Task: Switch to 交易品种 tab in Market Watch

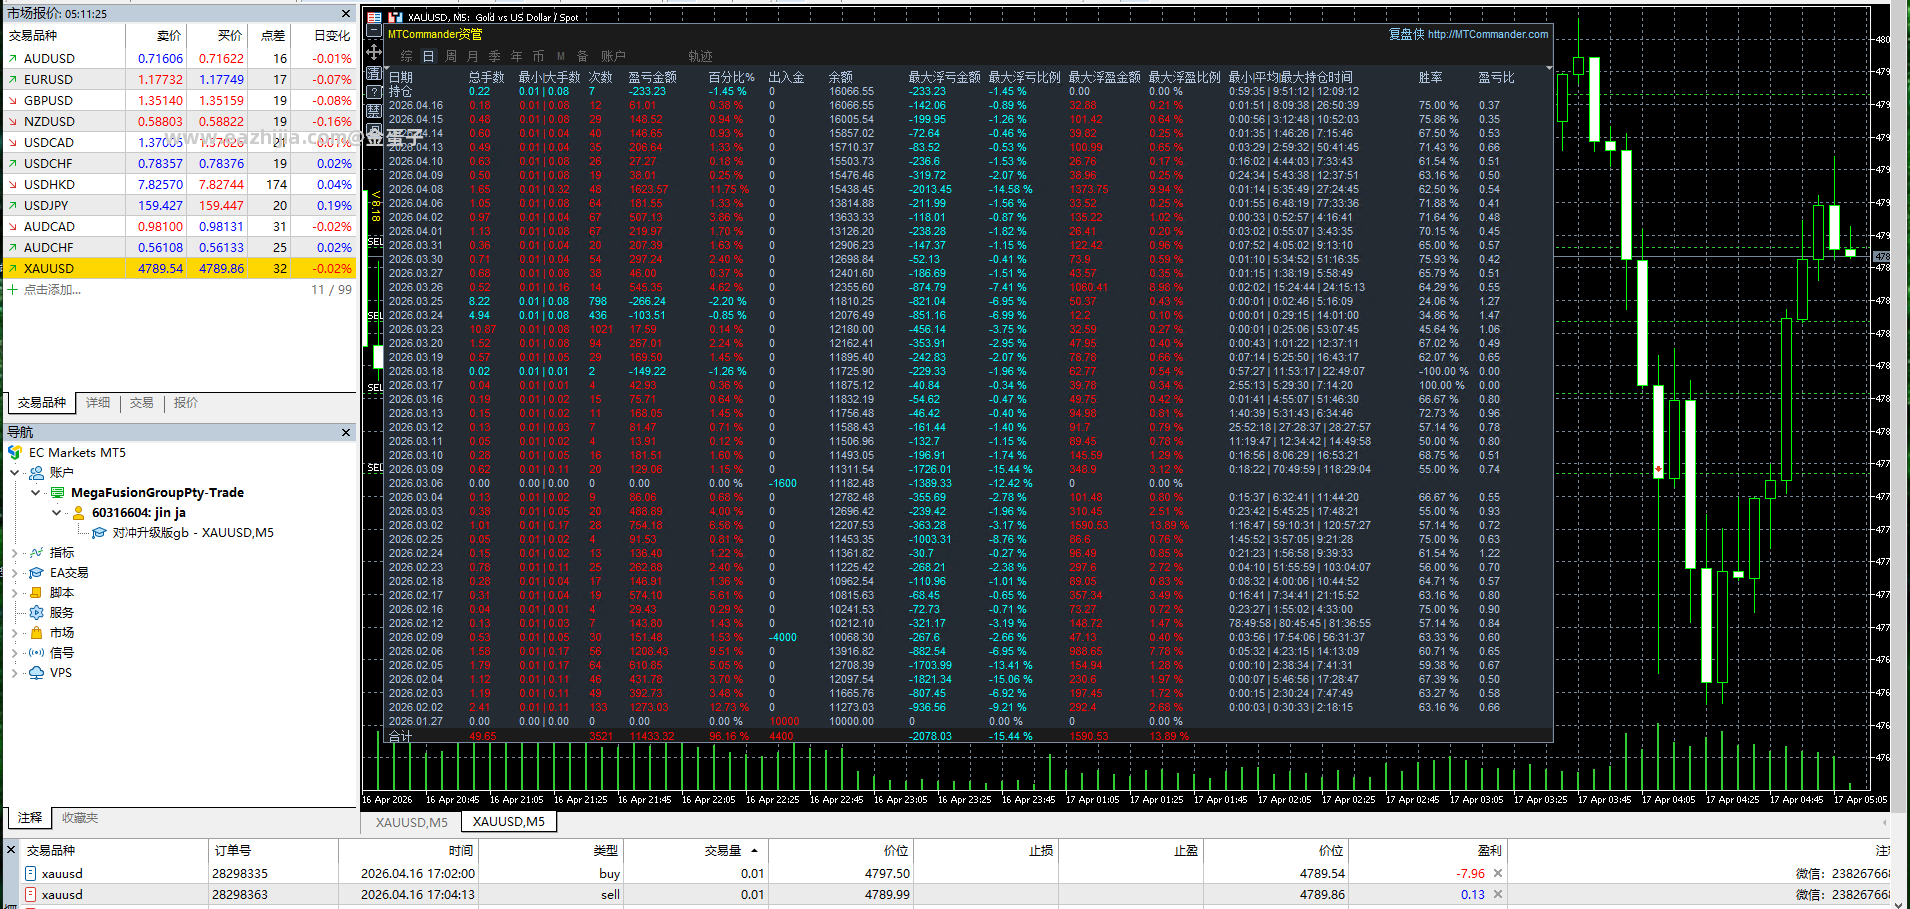Action: click(42, 403)
